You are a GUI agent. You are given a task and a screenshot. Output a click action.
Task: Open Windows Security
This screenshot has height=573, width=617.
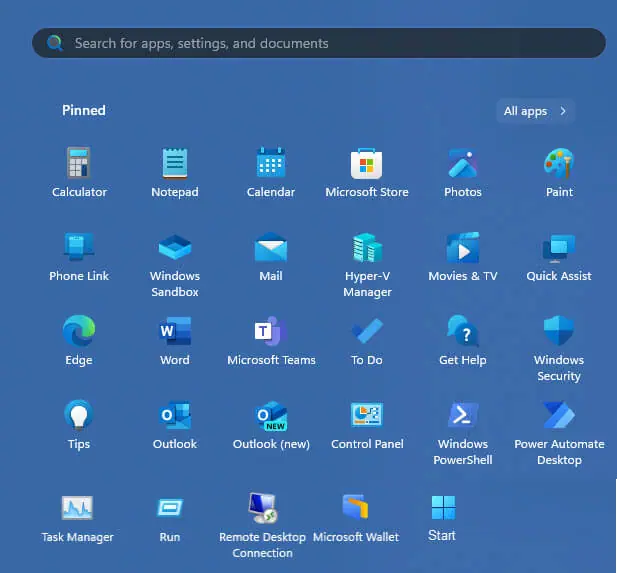pyautogui.click(x=559, y=348)
